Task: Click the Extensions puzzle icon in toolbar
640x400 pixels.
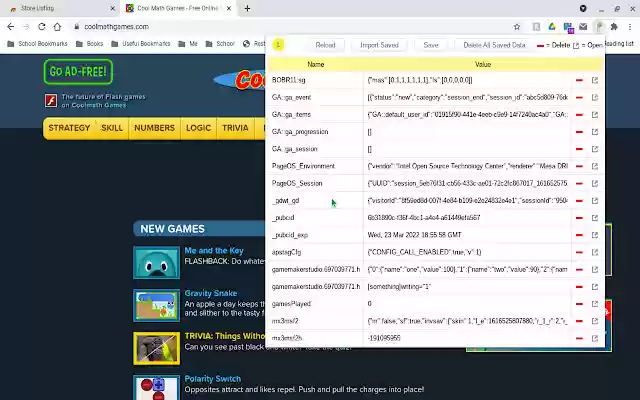Action: point(613,27)
